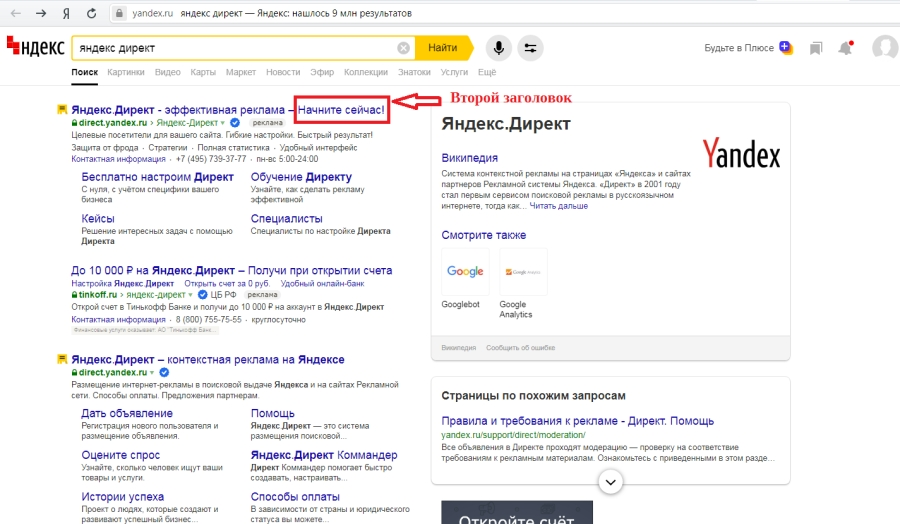The image size is (900, 524).
Task: Switch to the Знатоки tab
Action: (x=414, y=72)
